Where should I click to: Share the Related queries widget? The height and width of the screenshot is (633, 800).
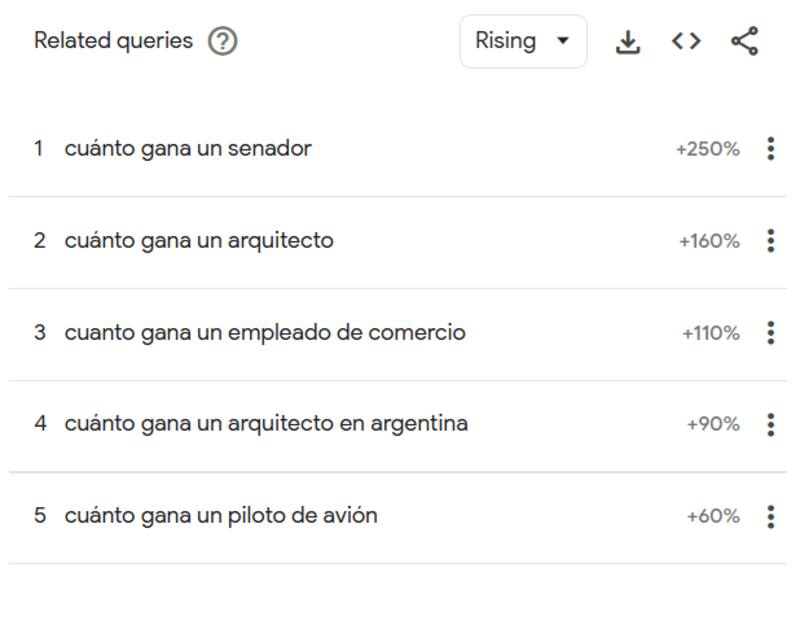(744, 41)
